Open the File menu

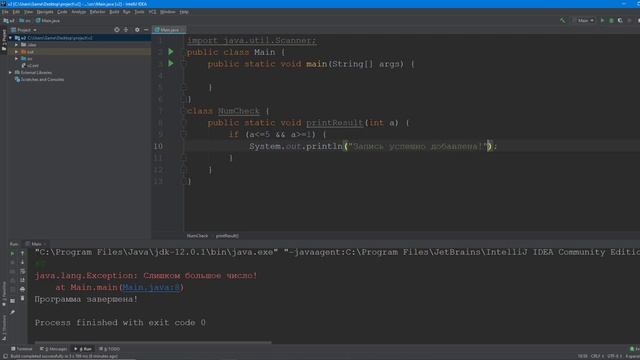click(5, 12)
